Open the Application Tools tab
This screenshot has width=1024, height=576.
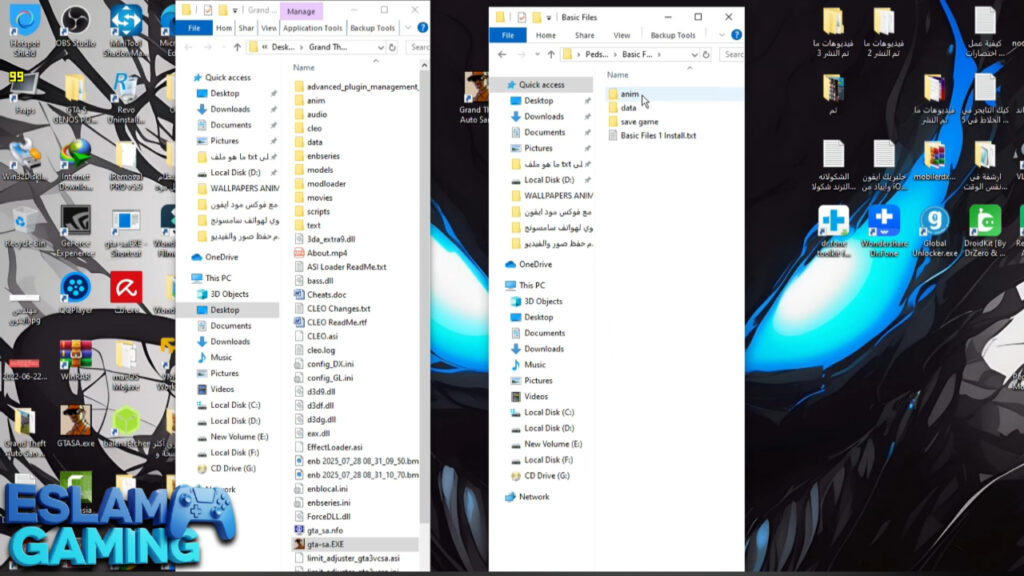[312, 28]
